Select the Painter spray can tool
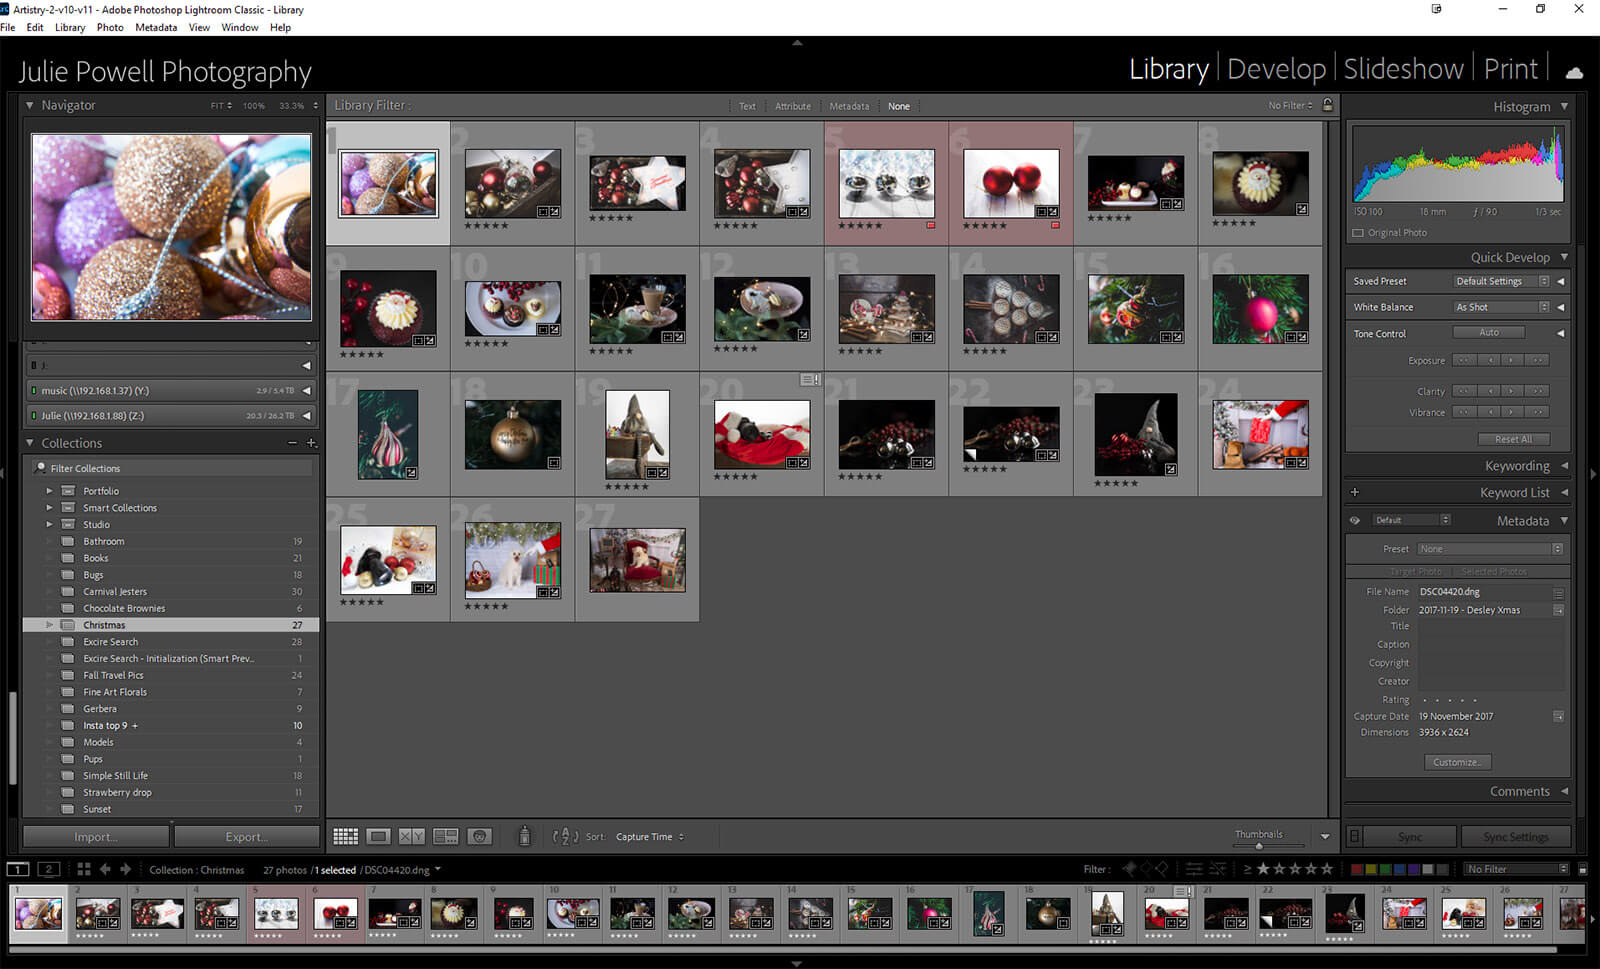Screen dimensions: 1600x969 pyautogui.click(x=524, y=837)
